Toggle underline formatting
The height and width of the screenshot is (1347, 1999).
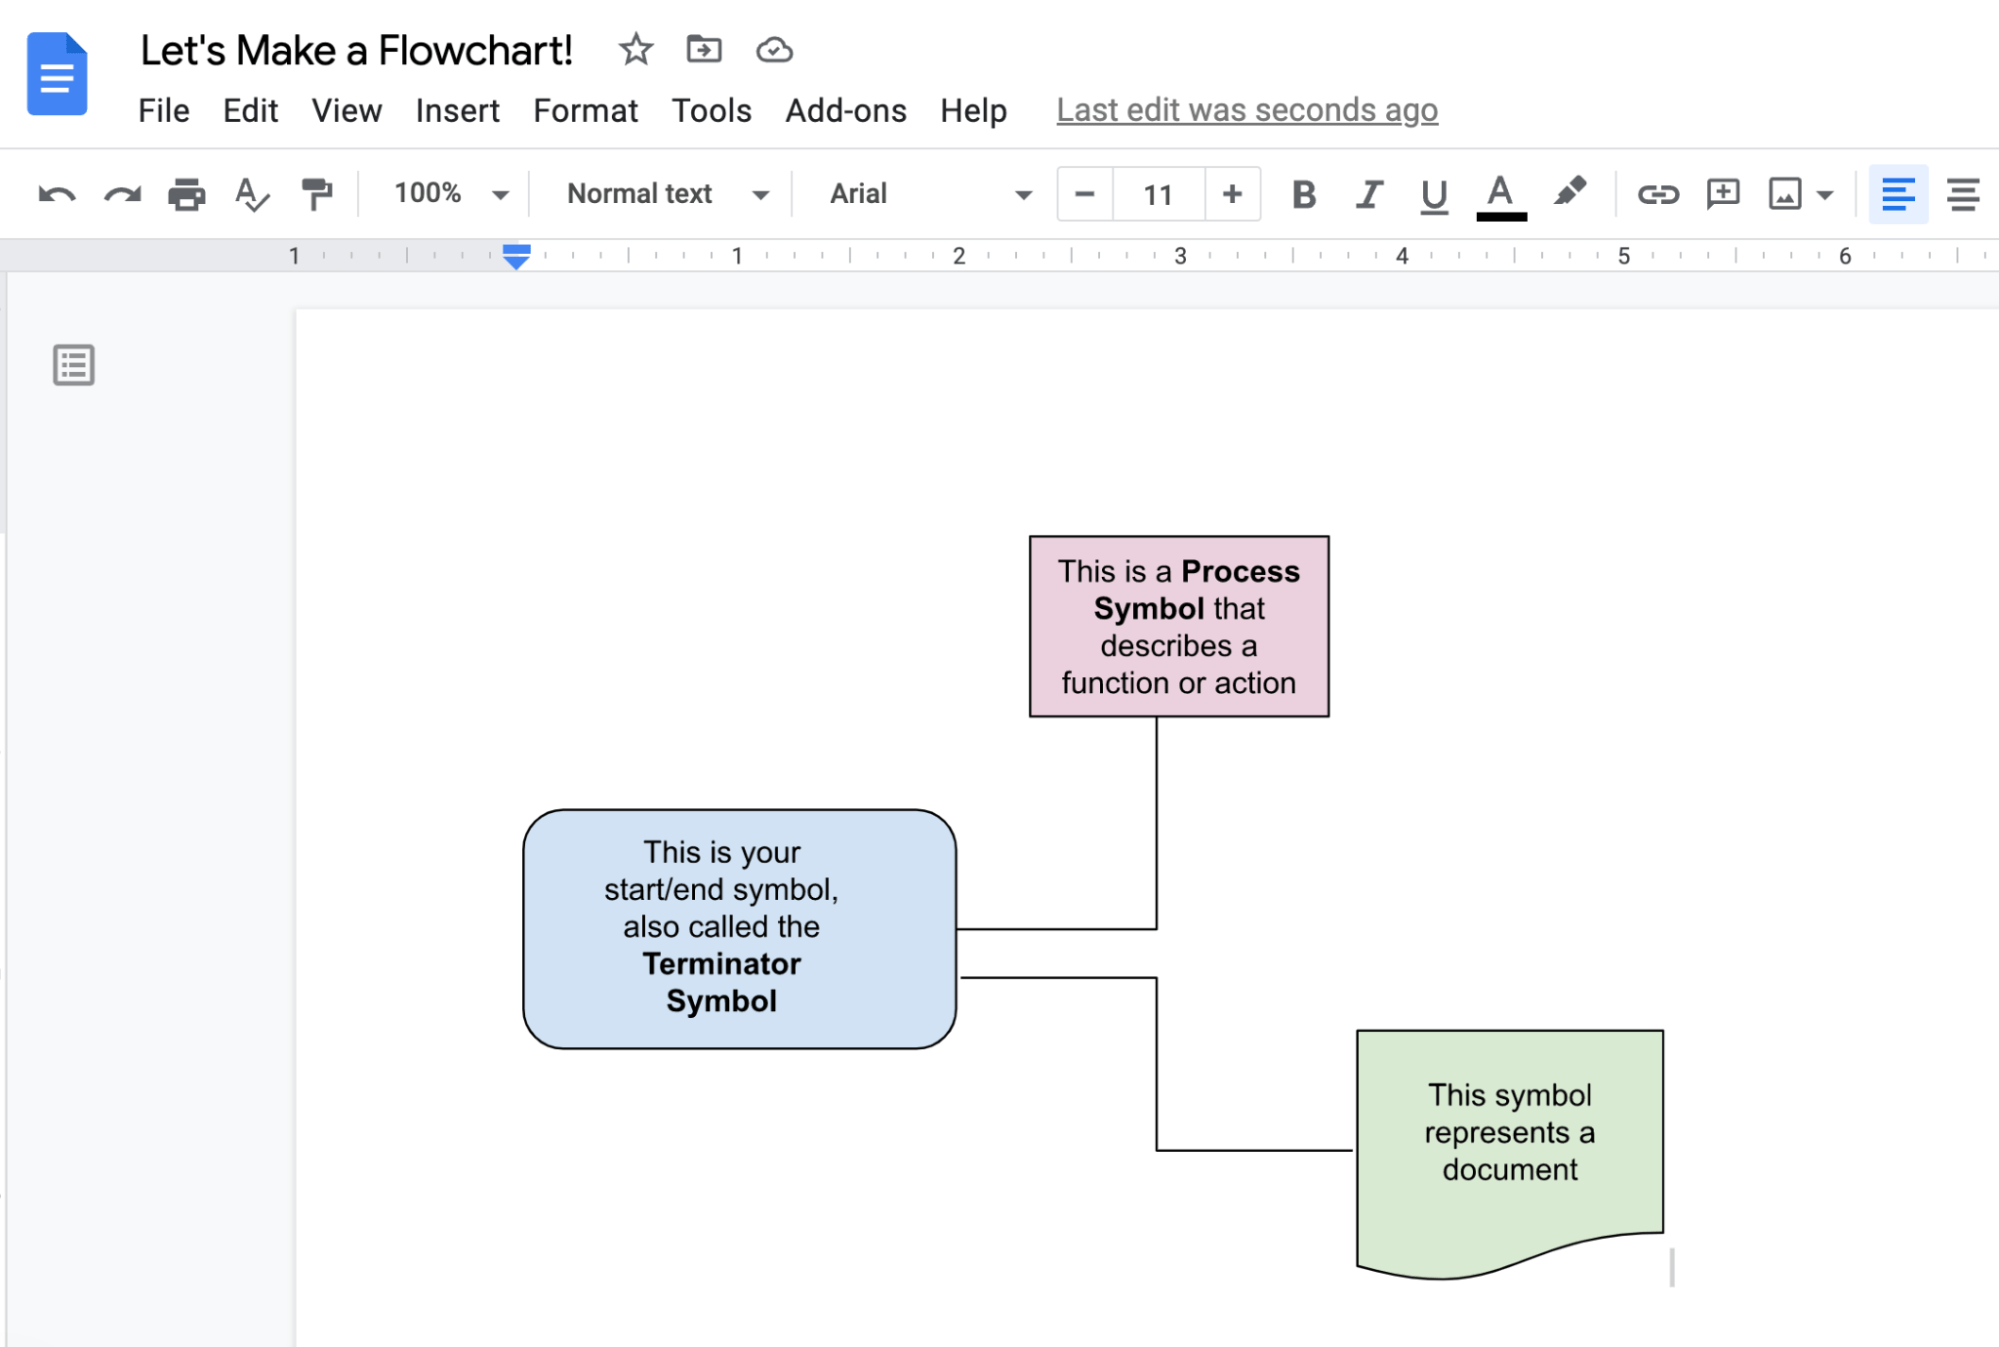[x=1434, y=194]
